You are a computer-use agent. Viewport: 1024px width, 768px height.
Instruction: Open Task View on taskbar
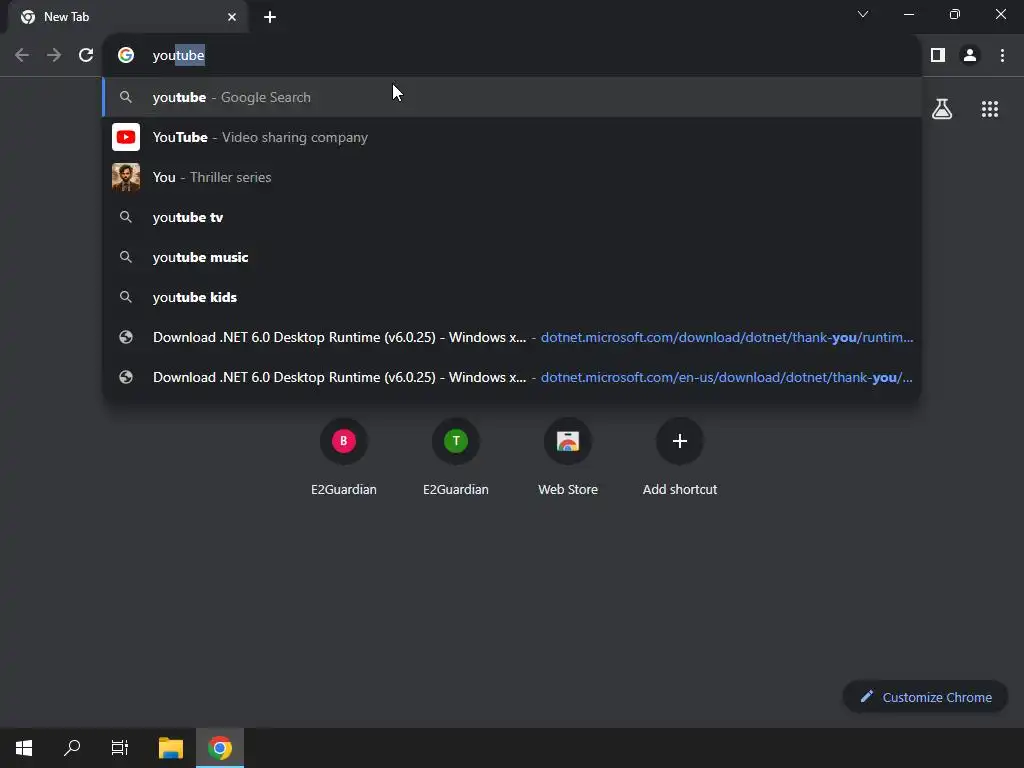120,748
